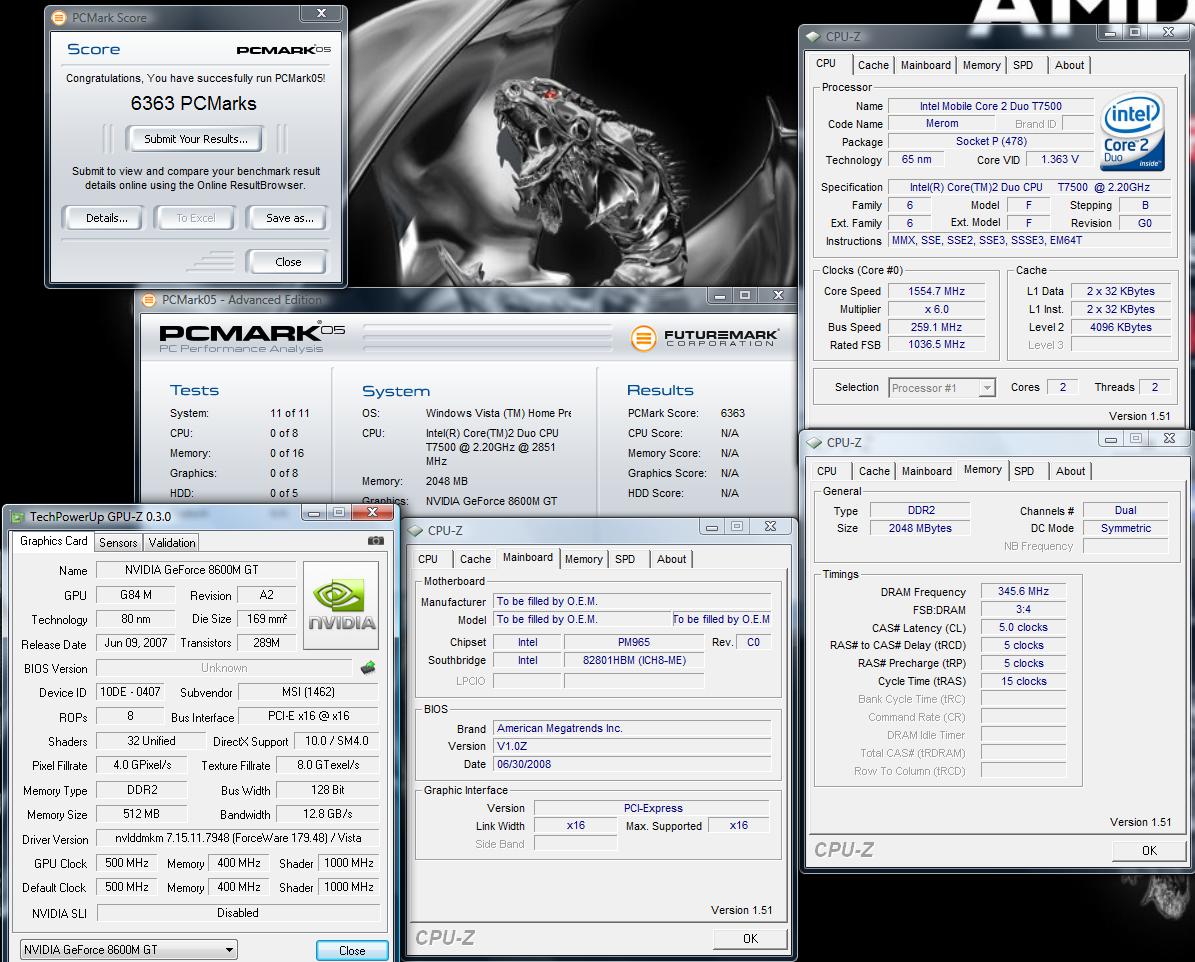This screenshot has height=962, width=1195.
Task: Close the GPU-Z window with red X
Action: pyautogui.click(x=372, y=513)
